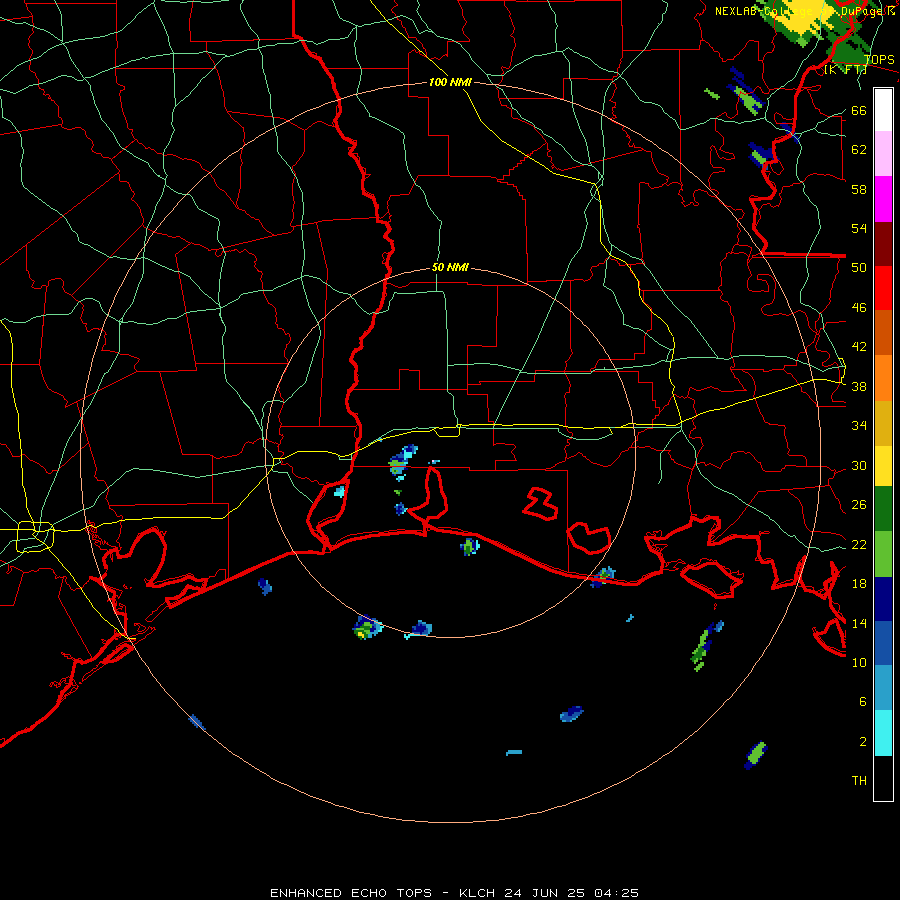The width and height of the screenshot is (900, 900).
Task: Click the "K FT" units label
Action: [845, 70]
